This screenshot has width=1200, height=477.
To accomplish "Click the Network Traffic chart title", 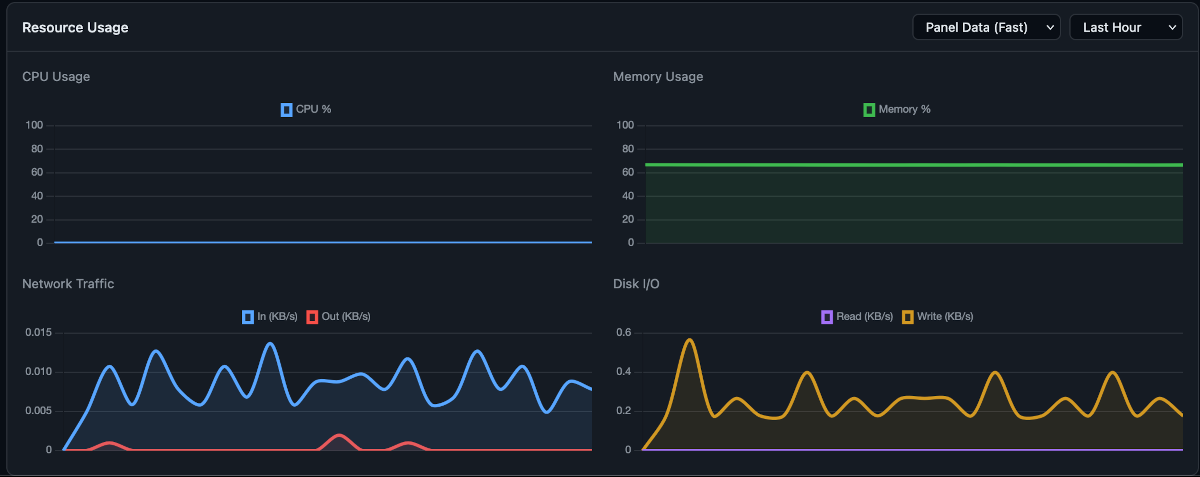I will [x=68, y=284].
